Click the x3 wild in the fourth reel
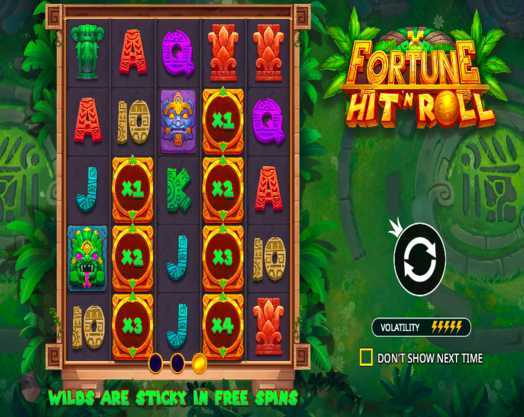 223,257
